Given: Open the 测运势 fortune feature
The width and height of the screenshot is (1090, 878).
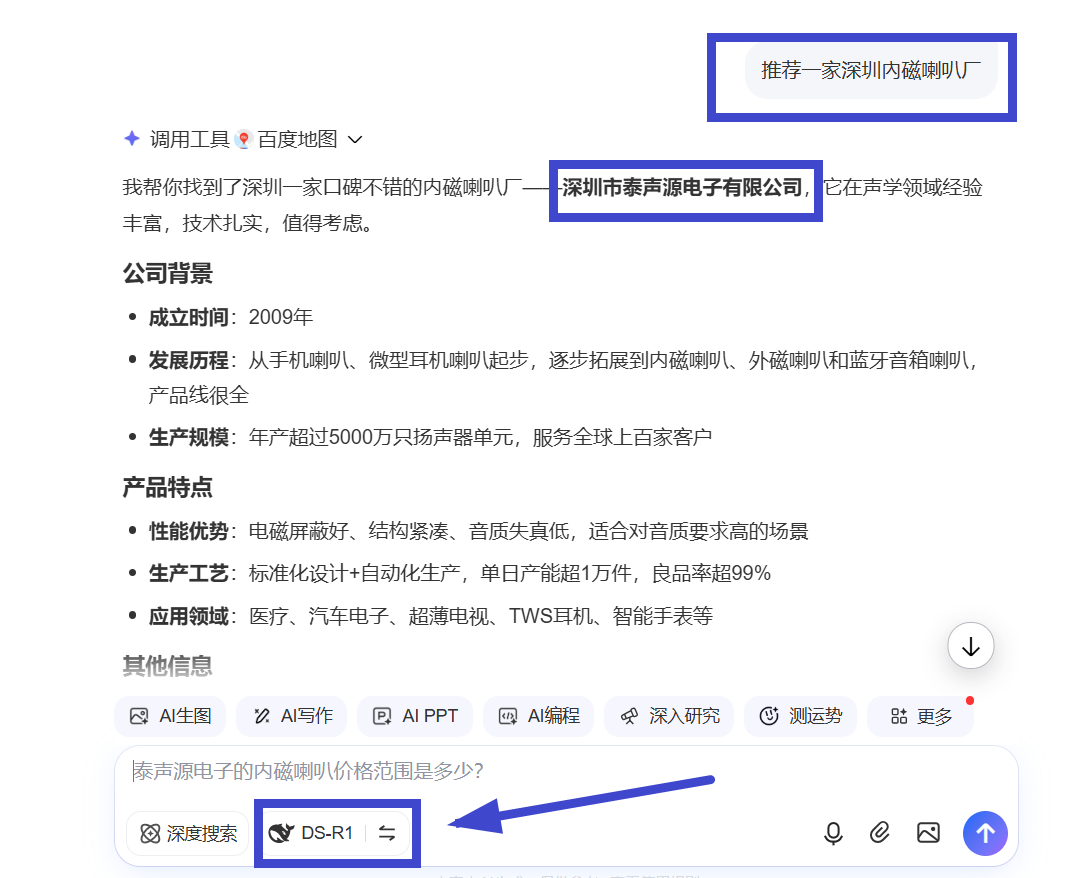Looking at the screenshot, I should 800,716.
